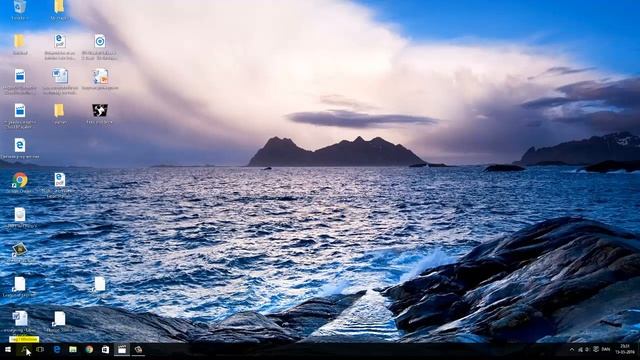Select the folder left of the black icon

pos(59,110)
